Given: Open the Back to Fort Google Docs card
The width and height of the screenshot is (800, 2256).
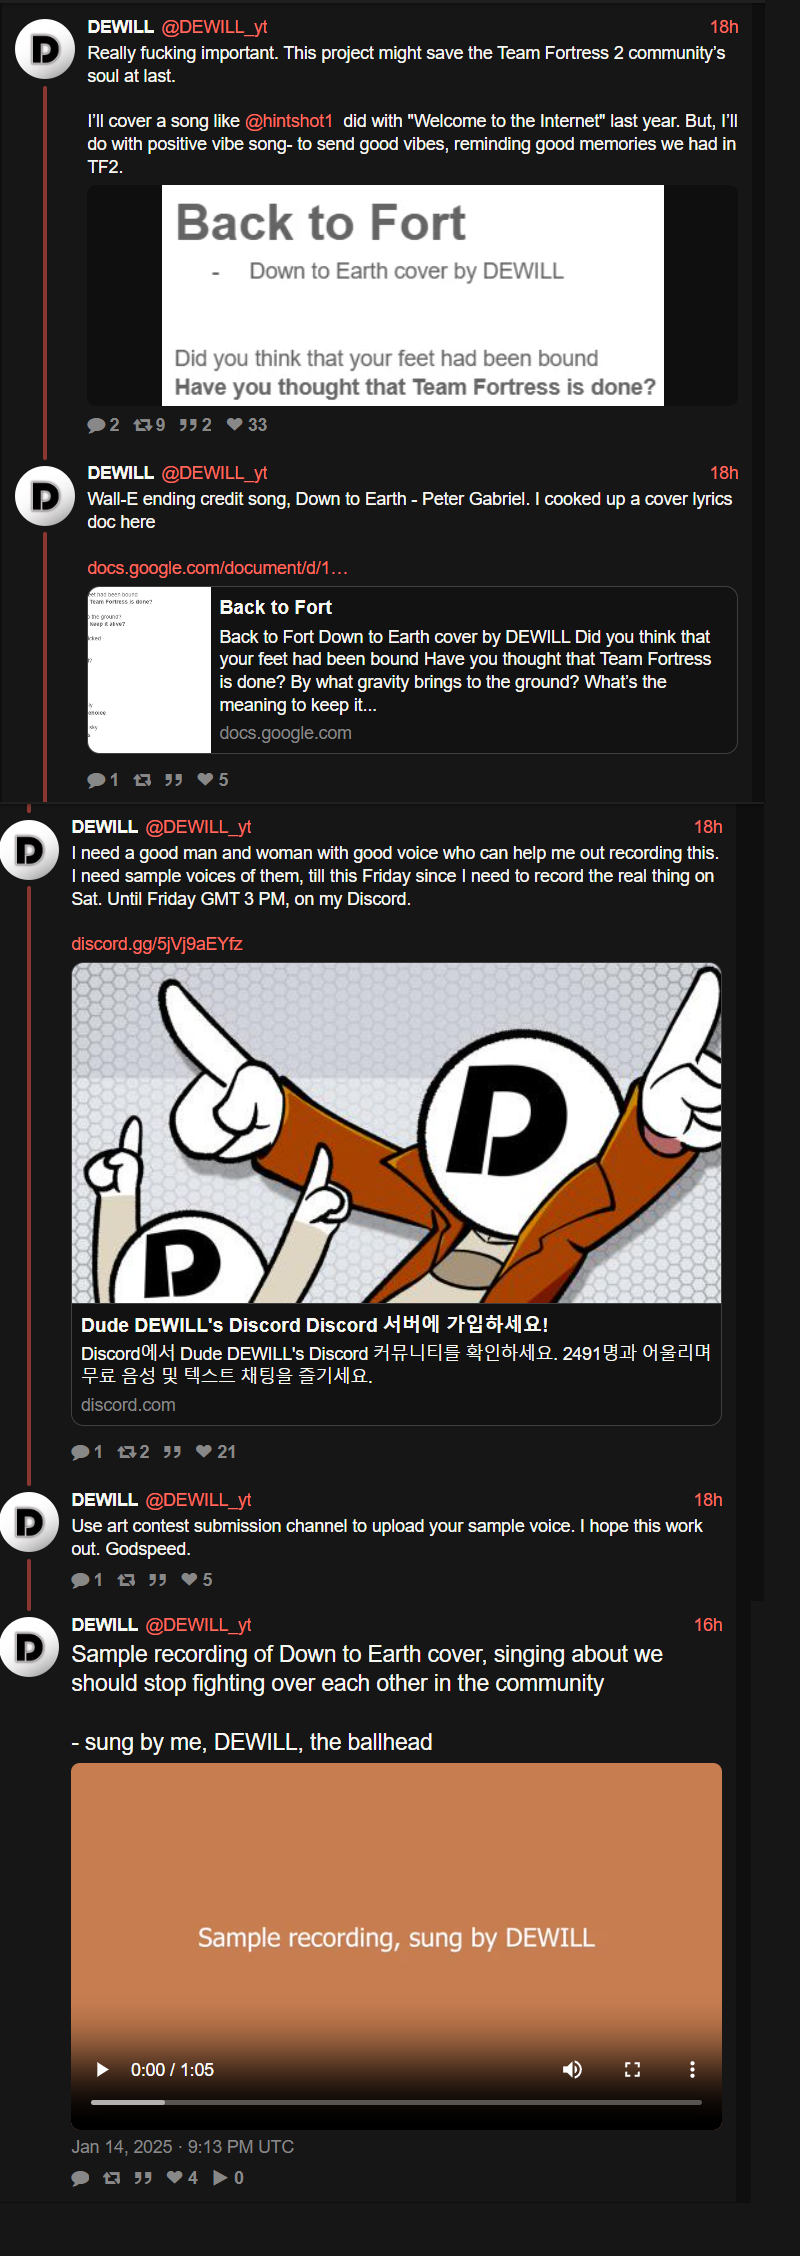Looking at the screenshot, I should tap(412, 670).
